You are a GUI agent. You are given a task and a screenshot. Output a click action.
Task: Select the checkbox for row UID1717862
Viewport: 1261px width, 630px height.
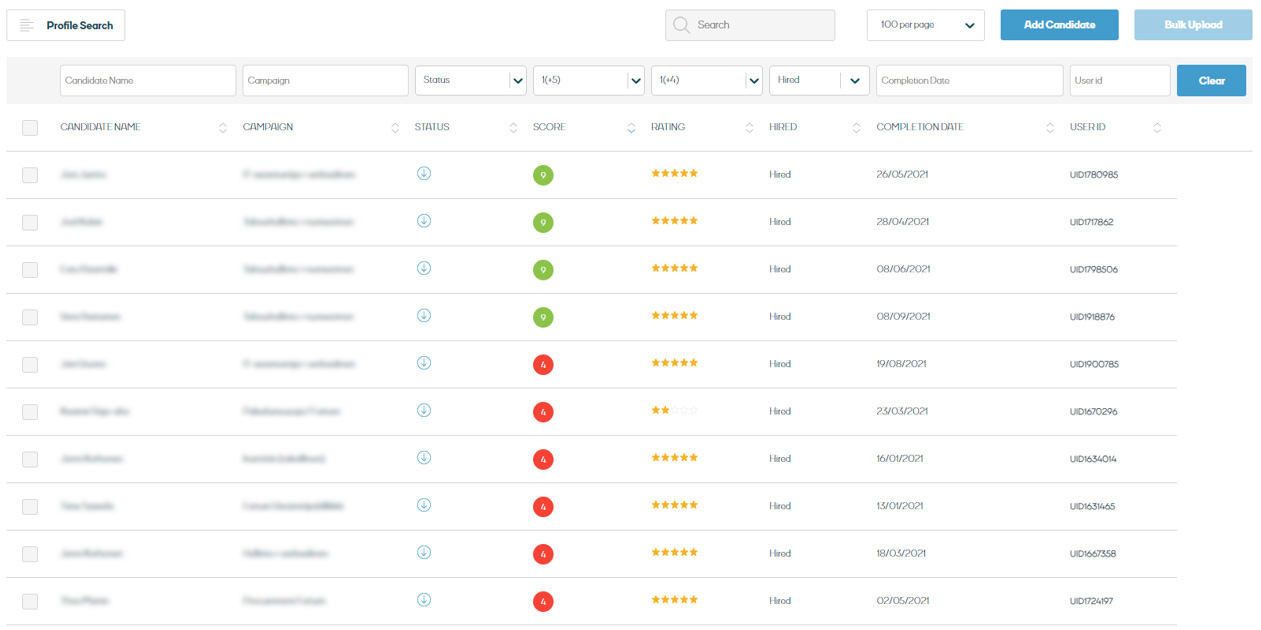[x=30, y=222]
